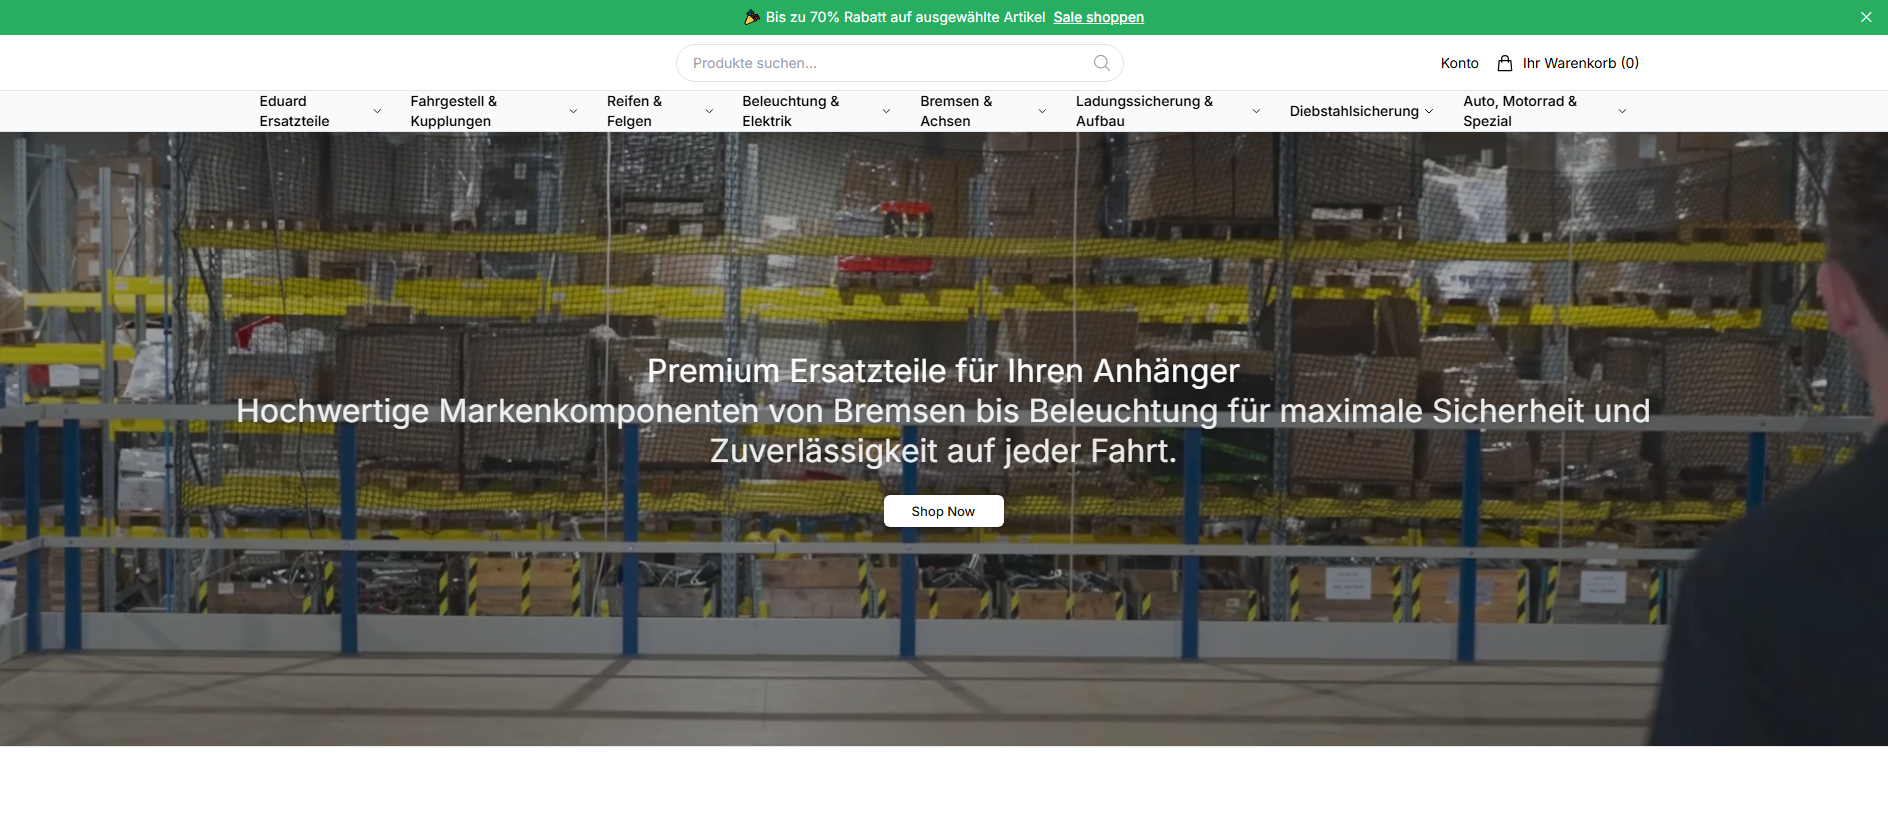Select Reifen & Felgen category
The height and width of the screenshot is (818, 1888).
(x=634, y=111)
